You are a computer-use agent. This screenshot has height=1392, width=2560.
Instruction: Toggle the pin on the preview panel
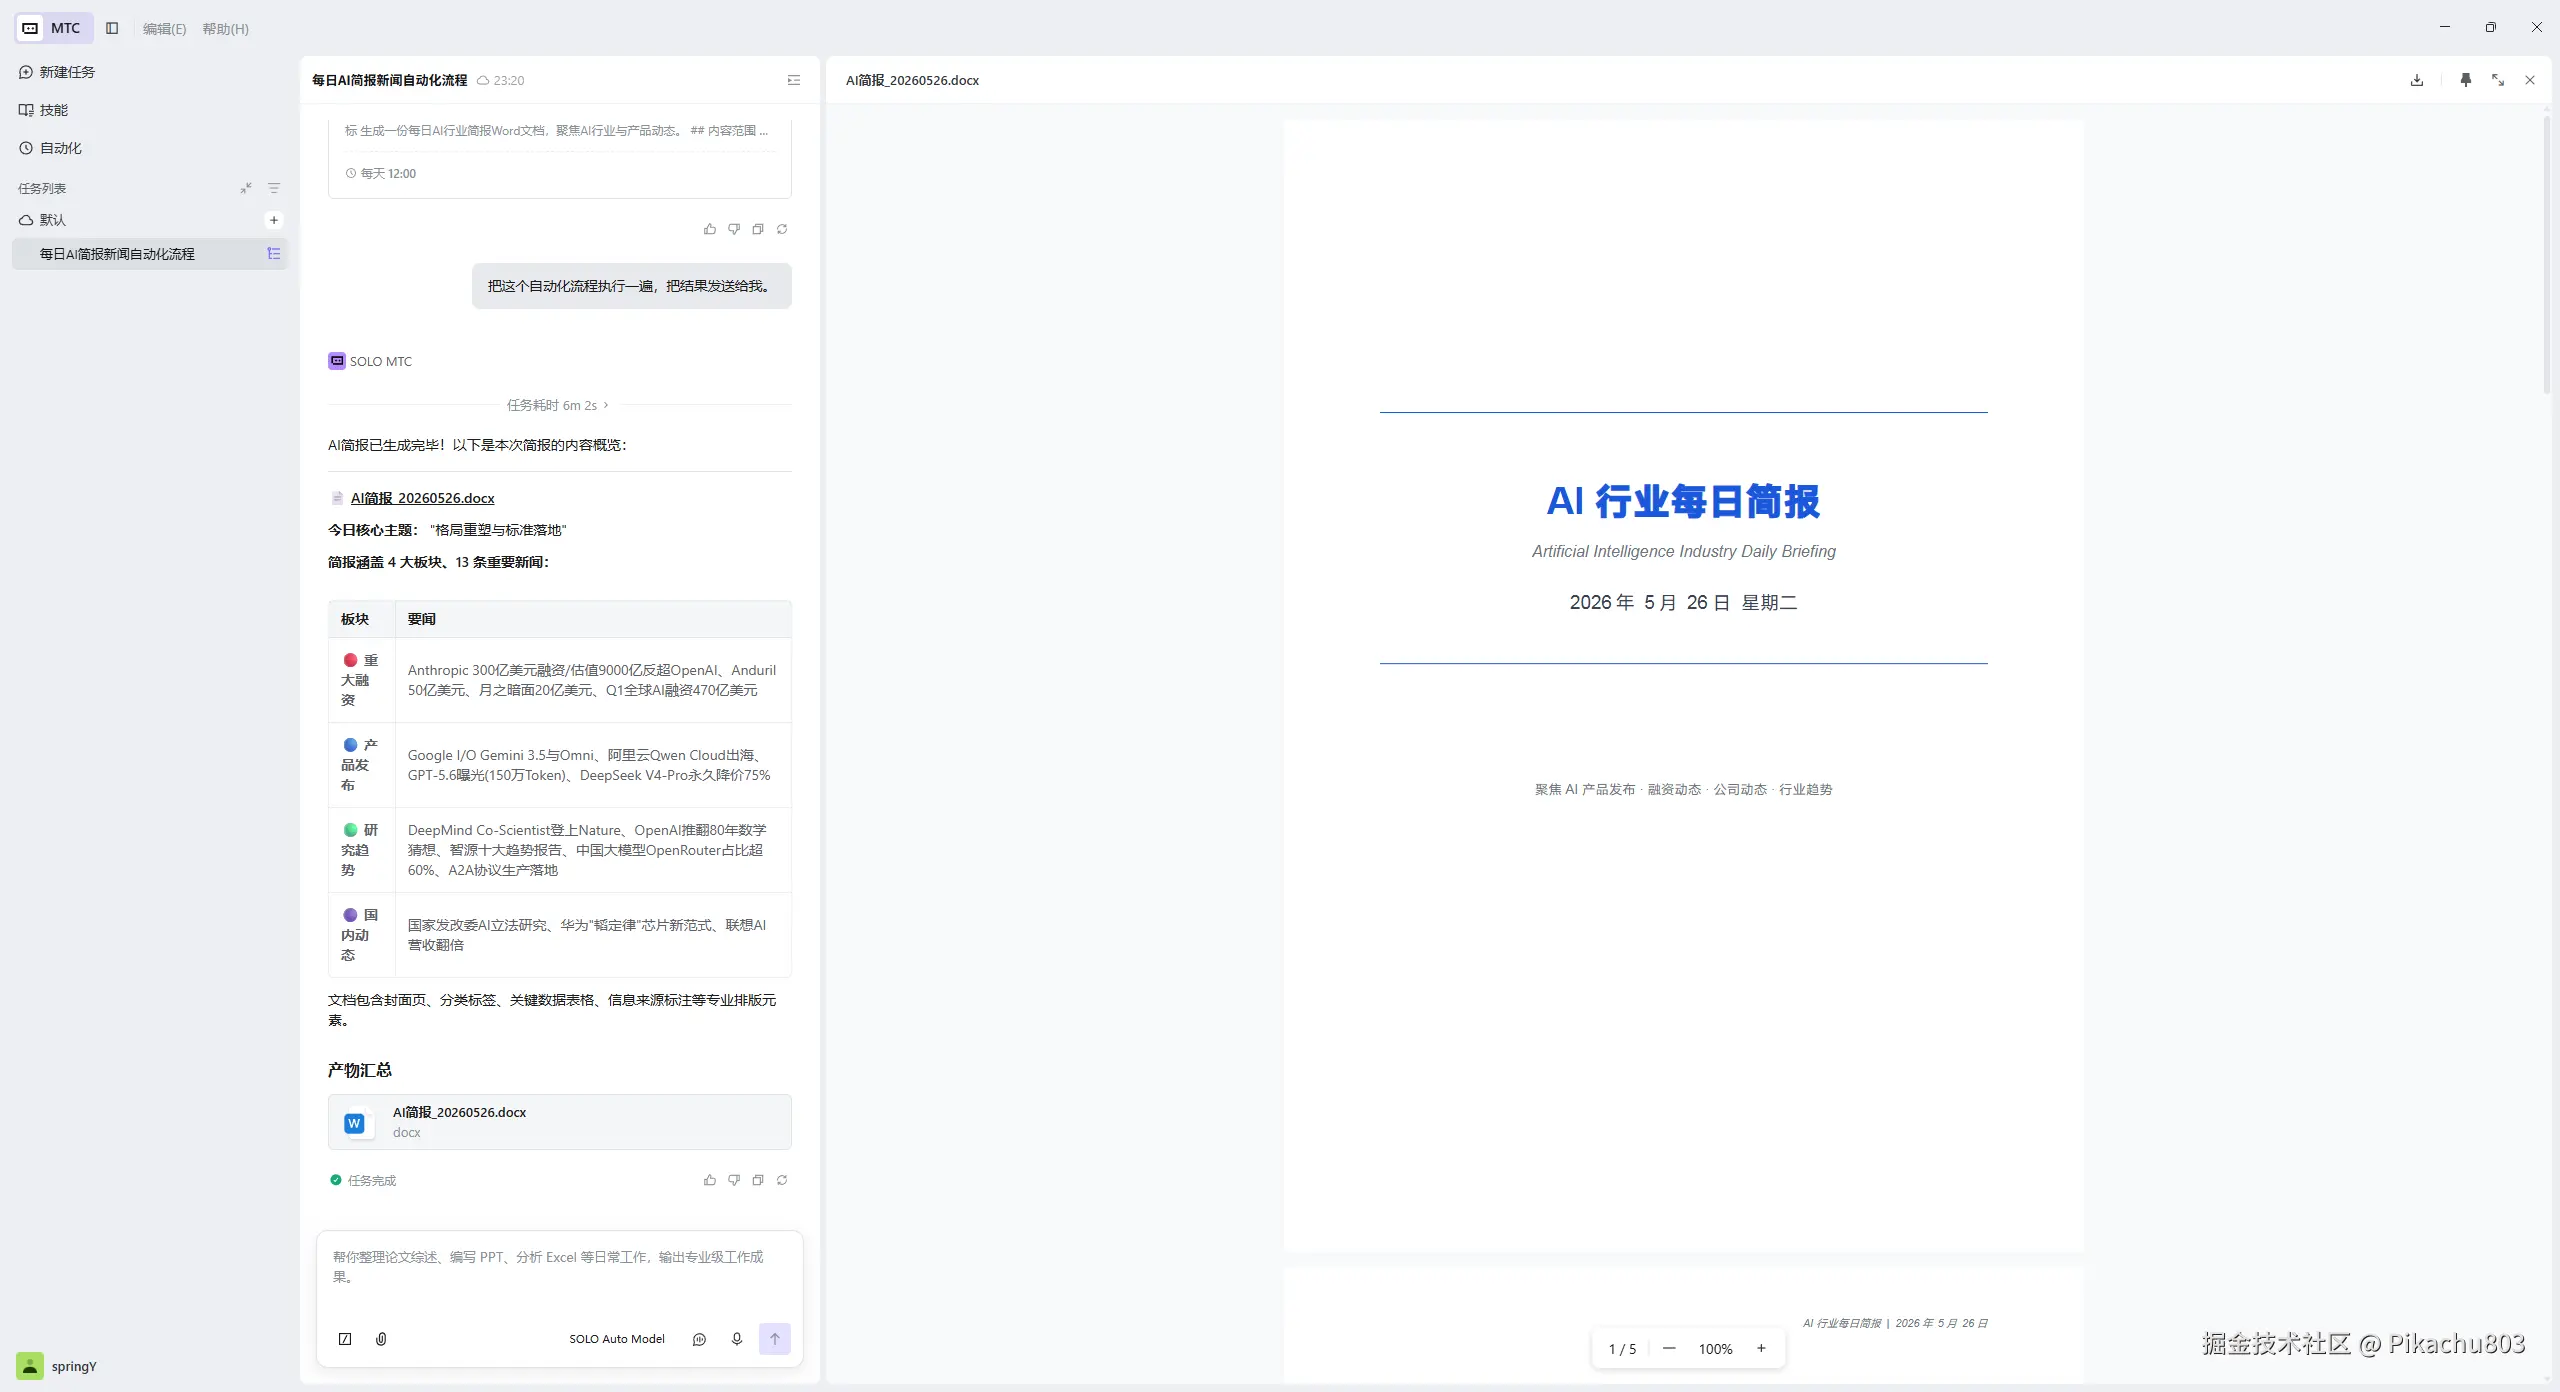tap(2466, 80)
